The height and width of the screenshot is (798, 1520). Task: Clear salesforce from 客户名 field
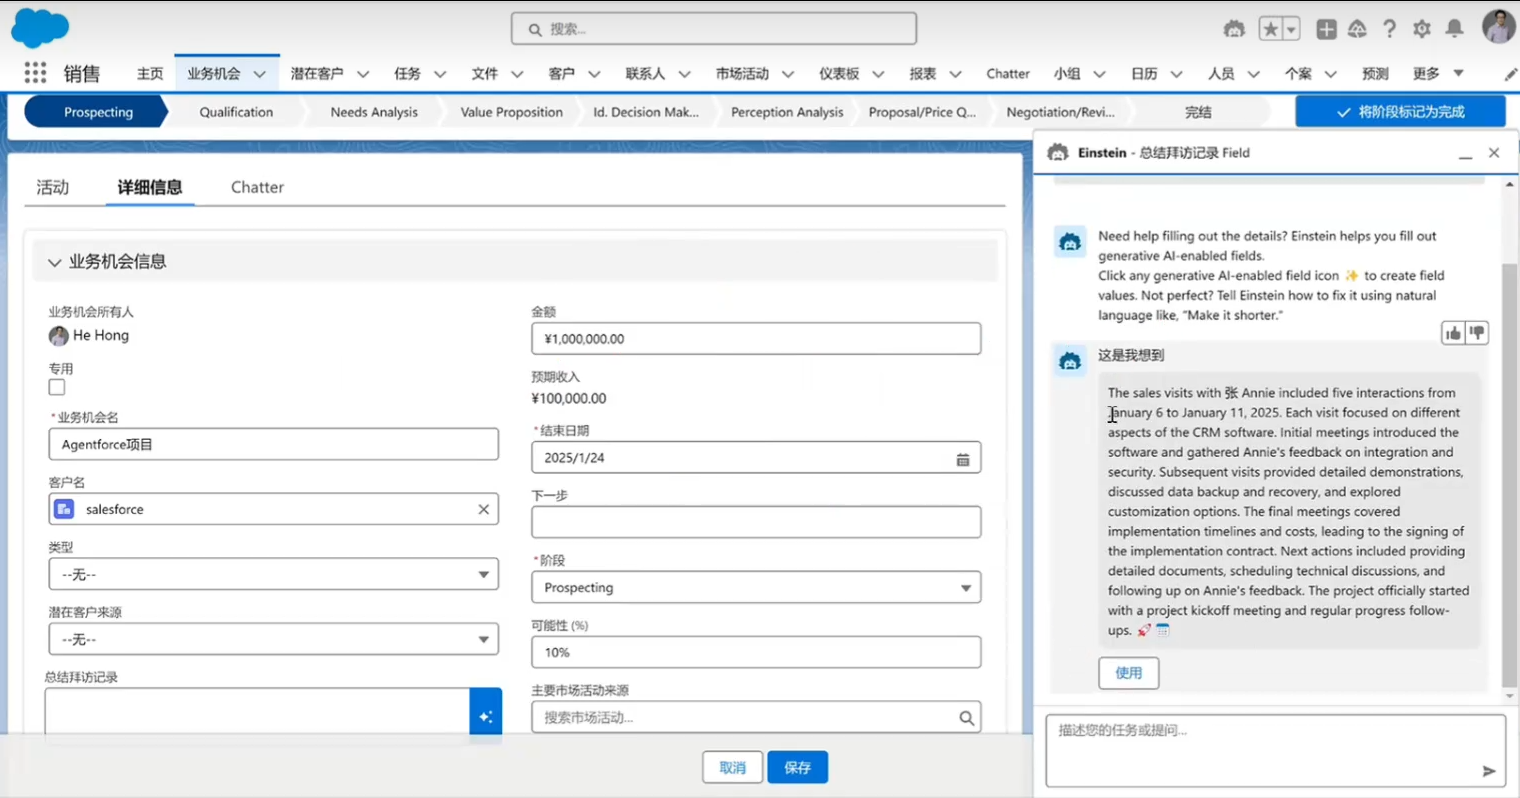coord(484,509)
